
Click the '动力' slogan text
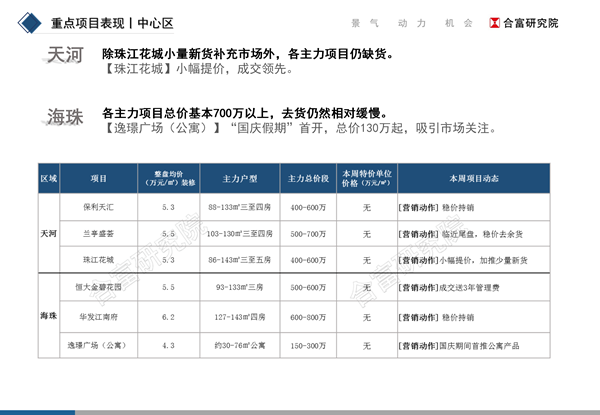coord(412,23)
